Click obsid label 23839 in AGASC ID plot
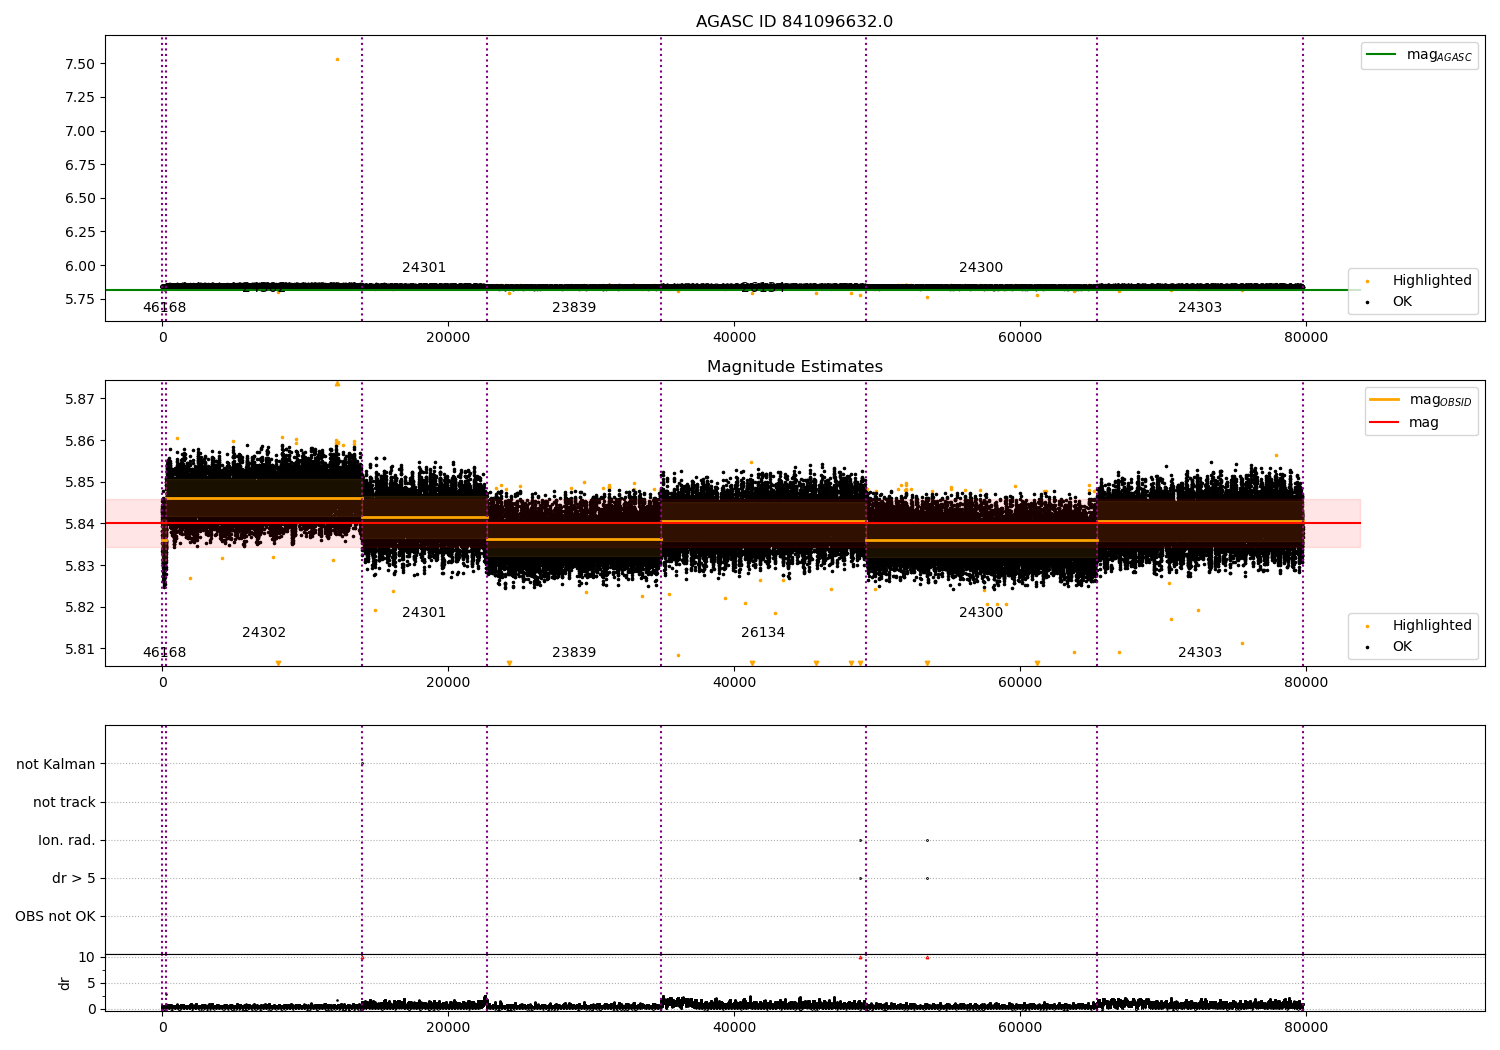This screenshot has height=1050, width=1500. (x=574, y=308)
